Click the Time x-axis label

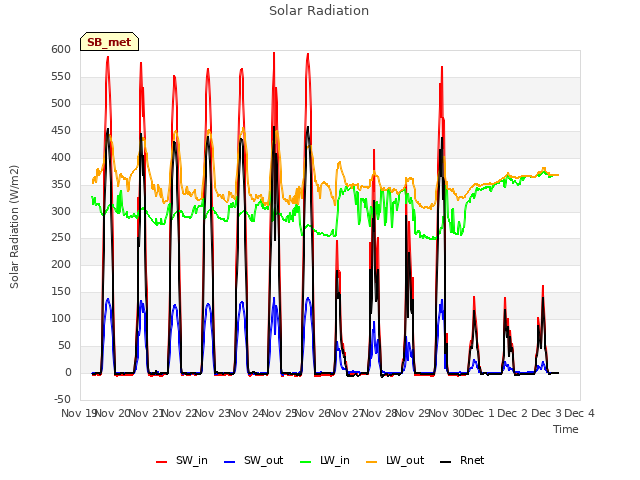point(566,429)
